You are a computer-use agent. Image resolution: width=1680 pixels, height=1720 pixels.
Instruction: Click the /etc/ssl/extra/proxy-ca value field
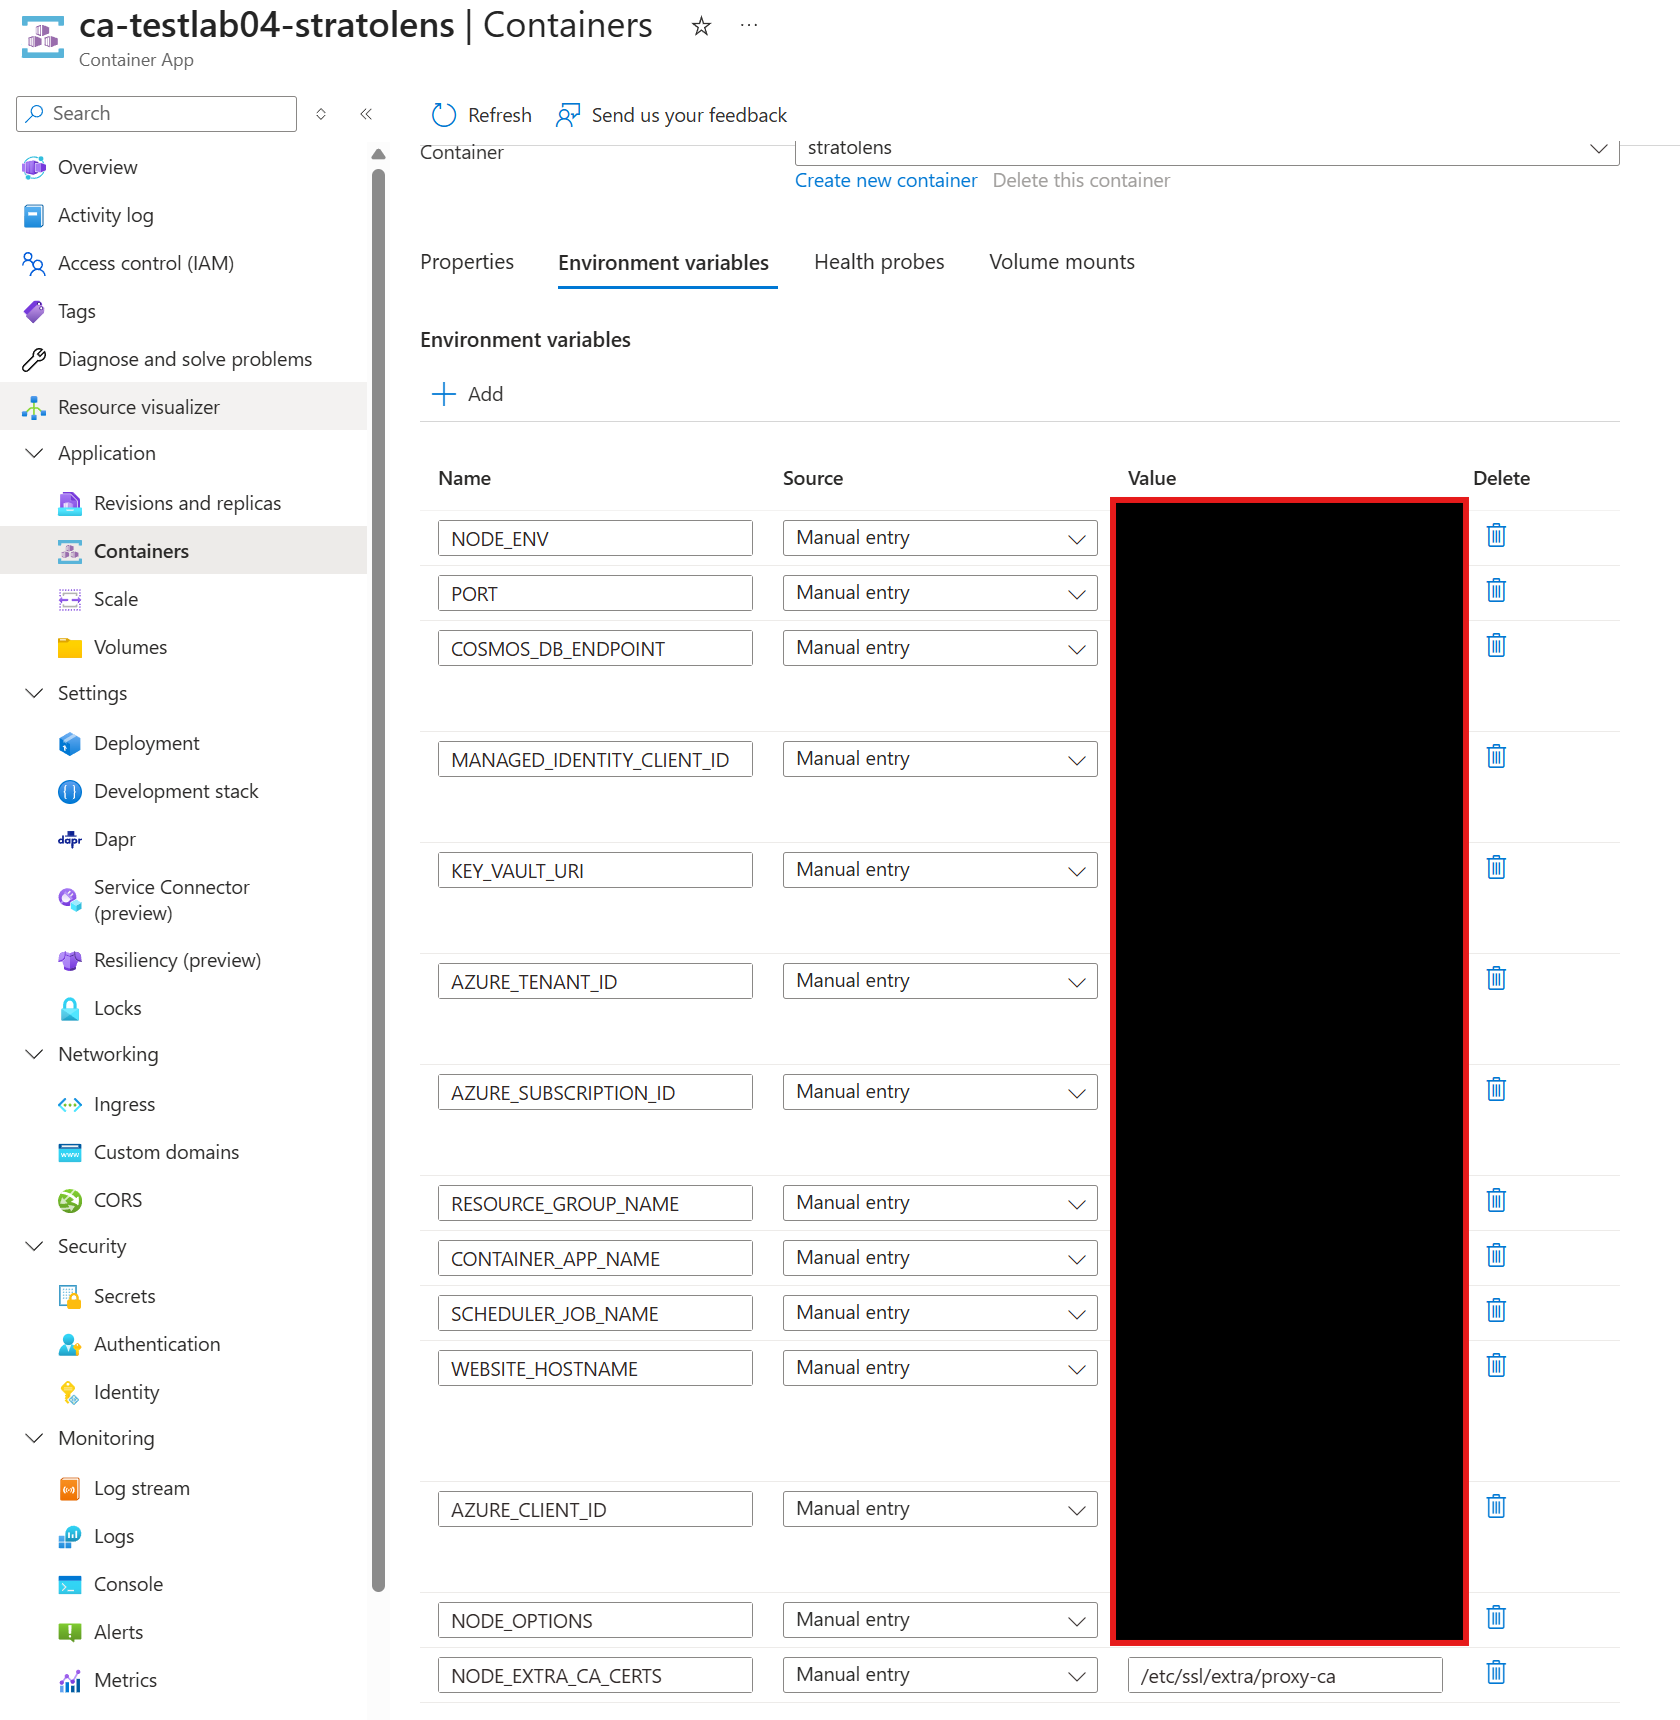pyautogui.click(x=1285, y=1675)
